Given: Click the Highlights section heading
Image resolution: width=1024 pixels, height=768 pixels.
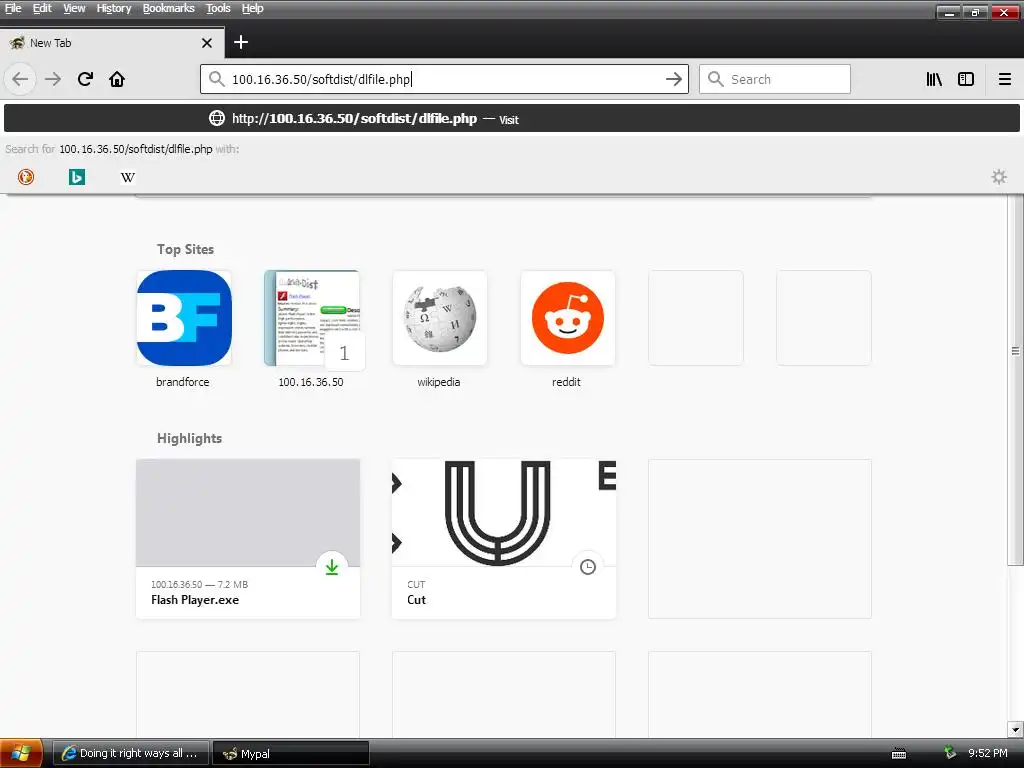Looking at the screenshot, I should [x=189, y=438].
